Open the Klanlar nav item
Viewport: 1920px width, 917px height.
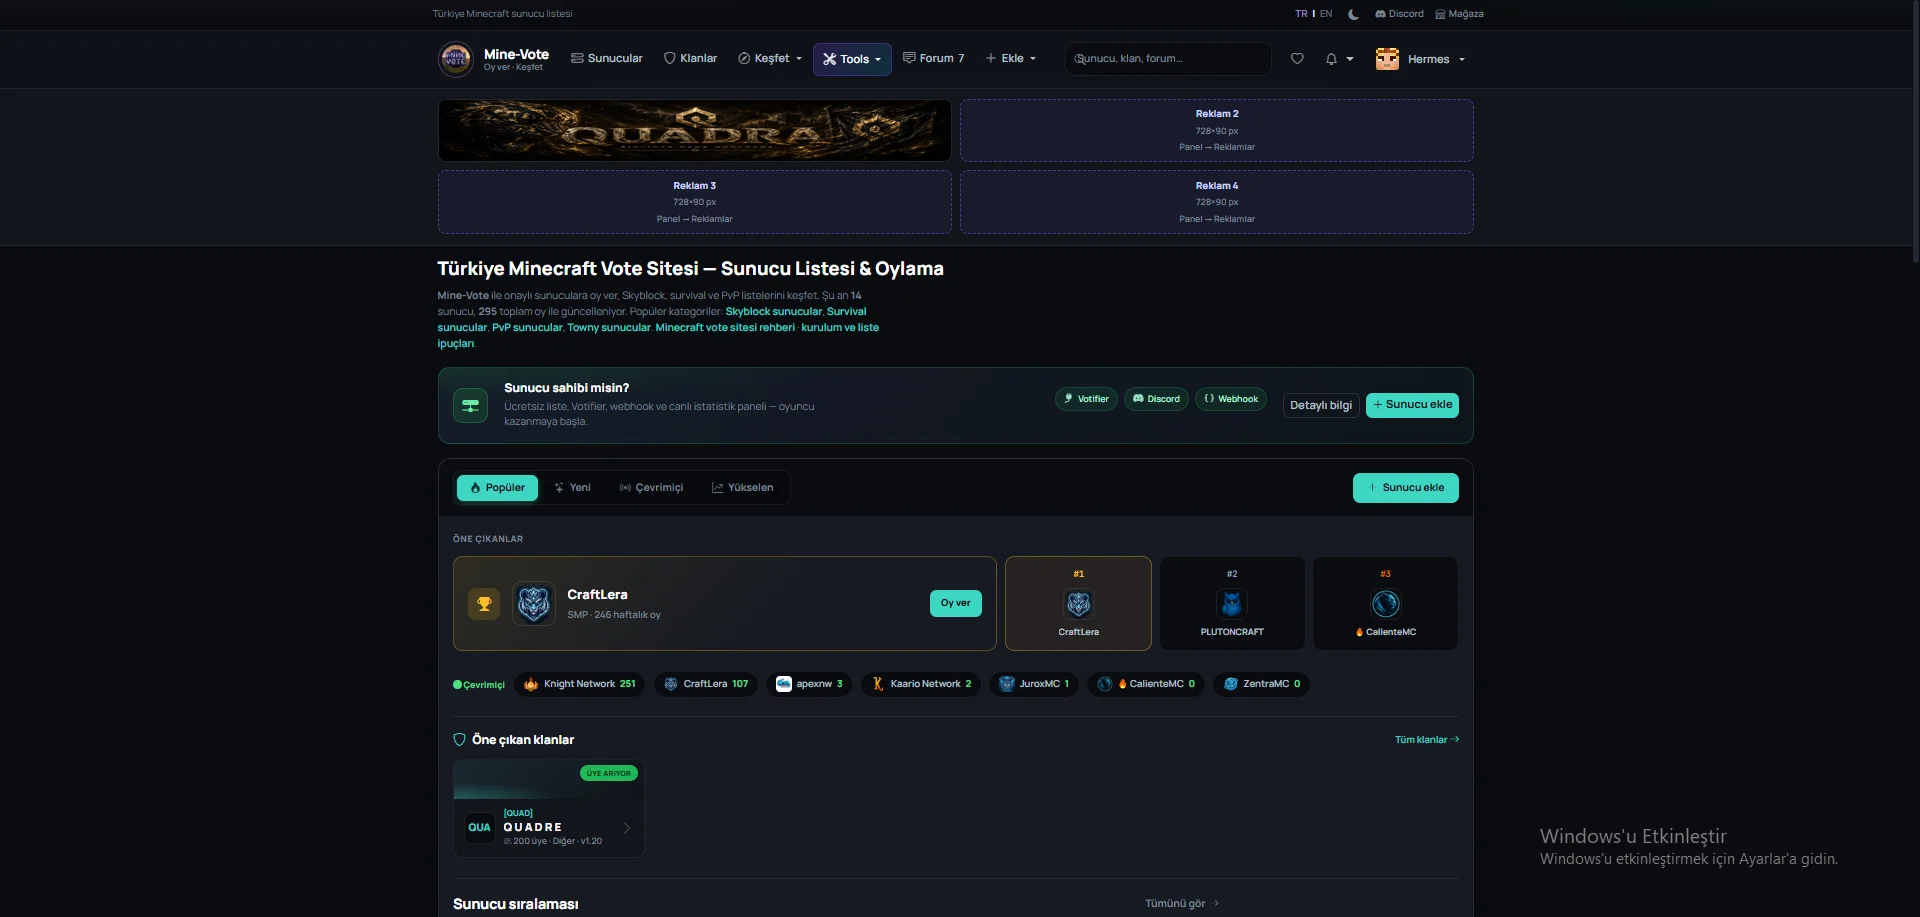point(691,59)
